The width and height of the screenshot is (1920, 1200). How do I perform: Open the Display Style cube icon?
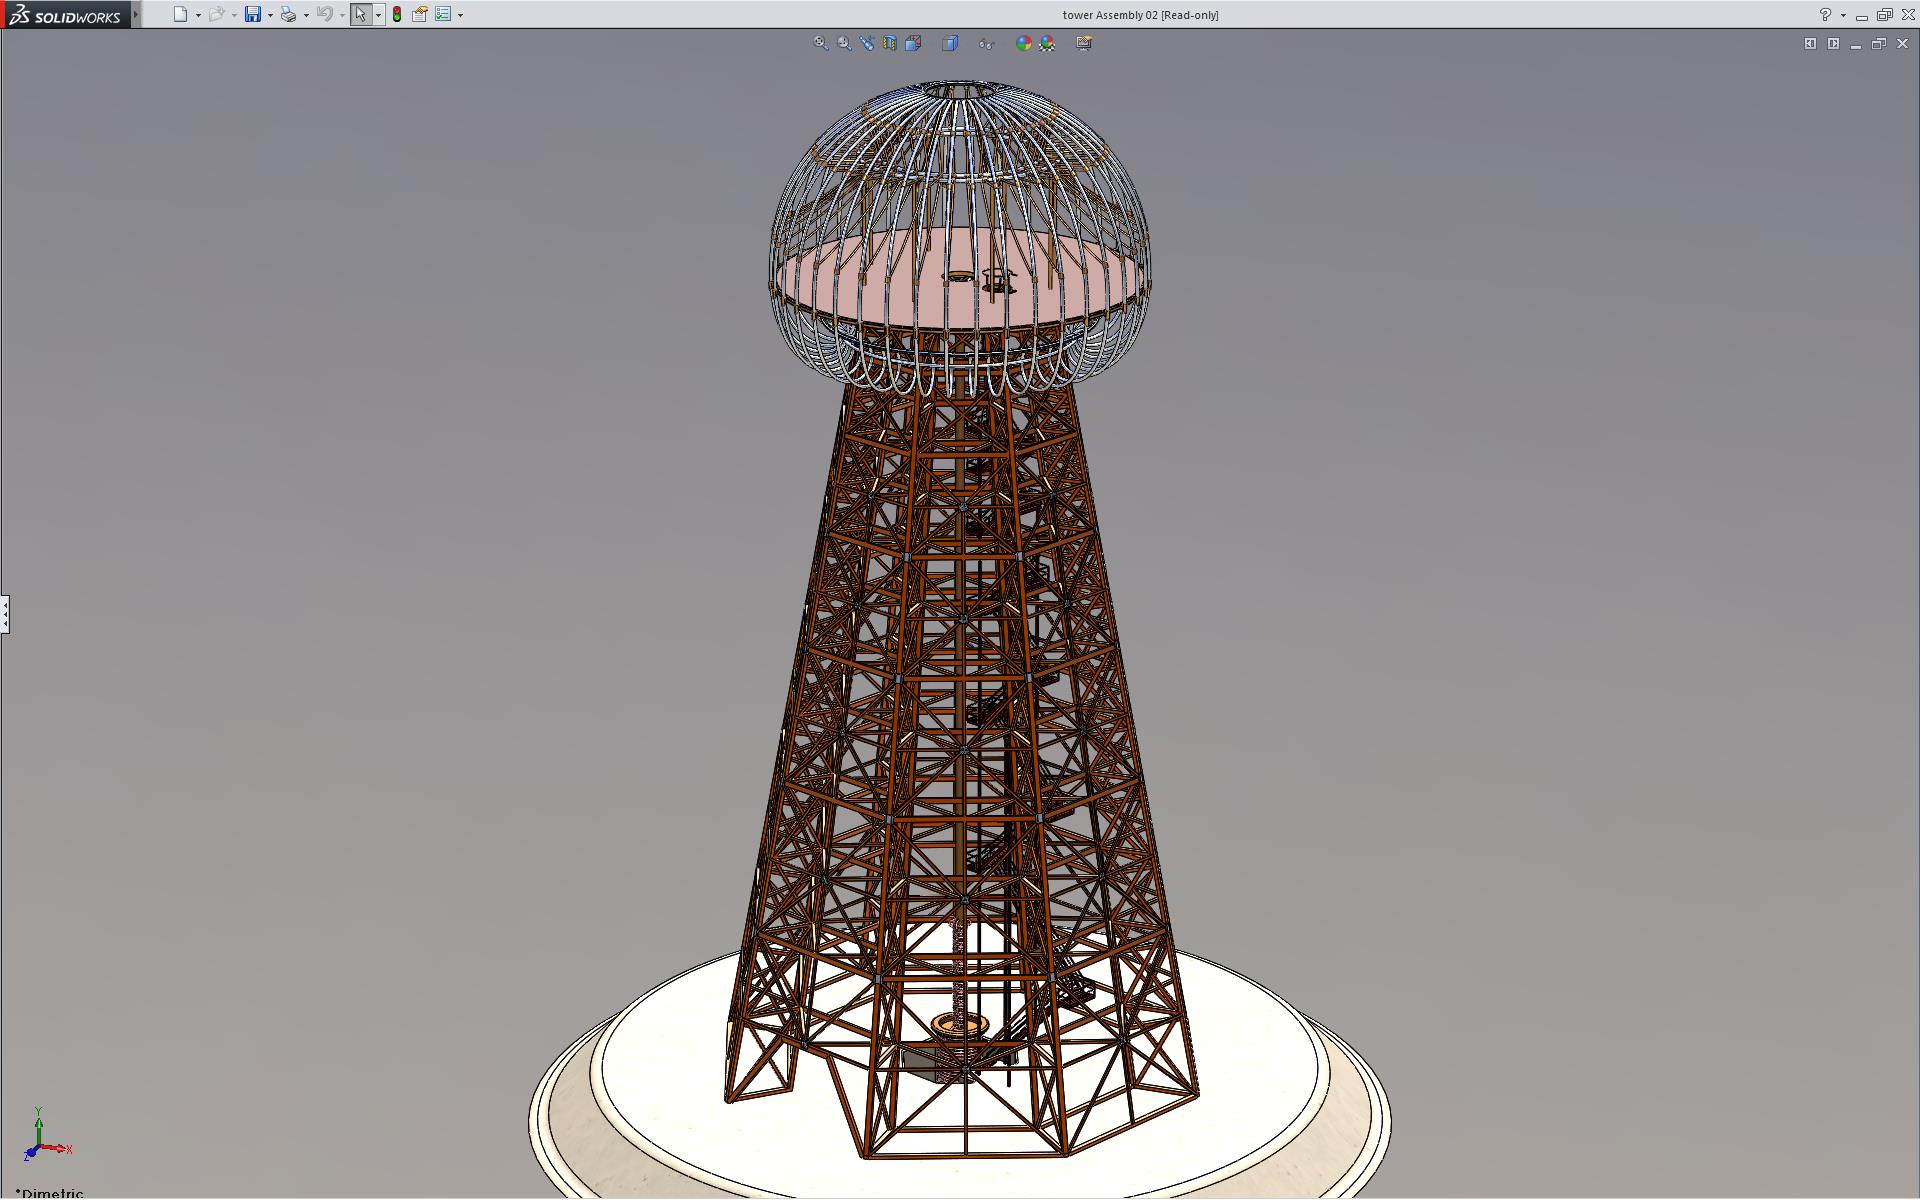click(950, 43)
